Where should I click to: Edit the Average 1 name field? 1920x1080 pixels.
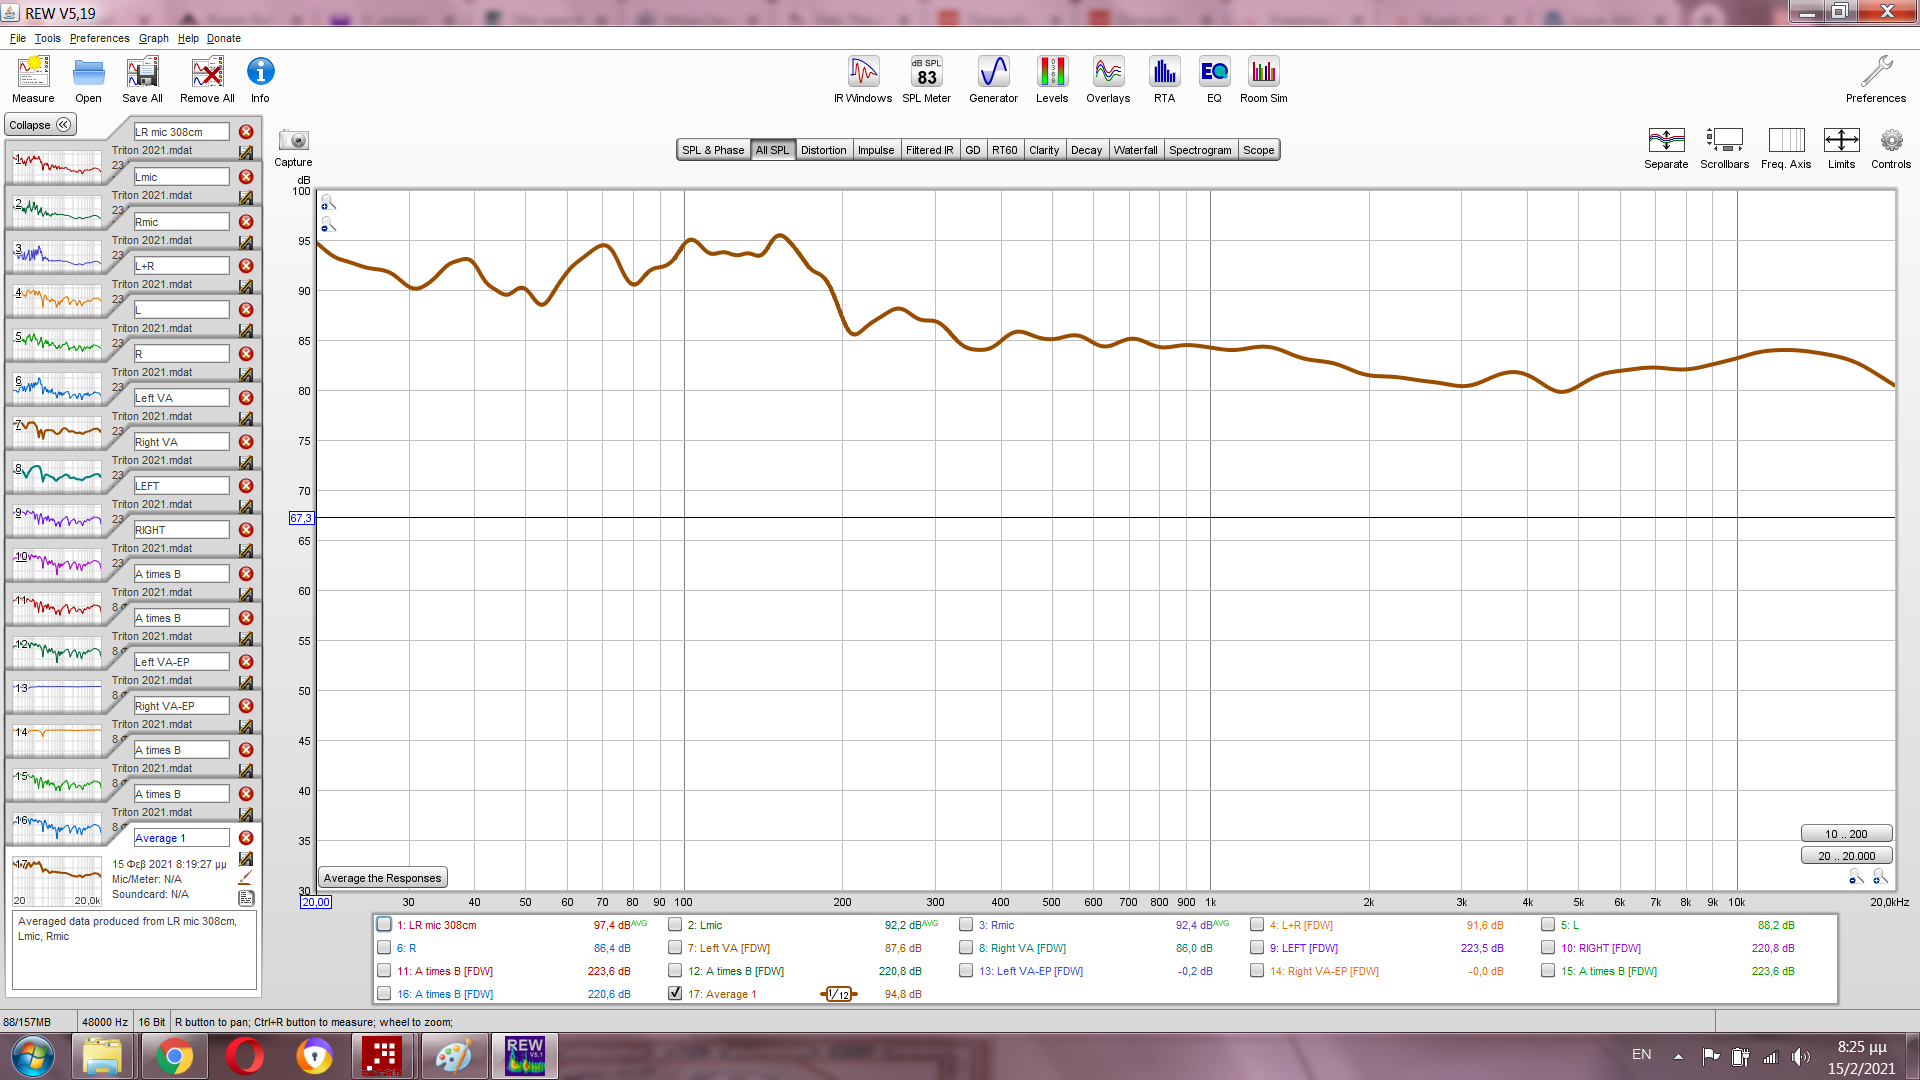click(181, 838)
